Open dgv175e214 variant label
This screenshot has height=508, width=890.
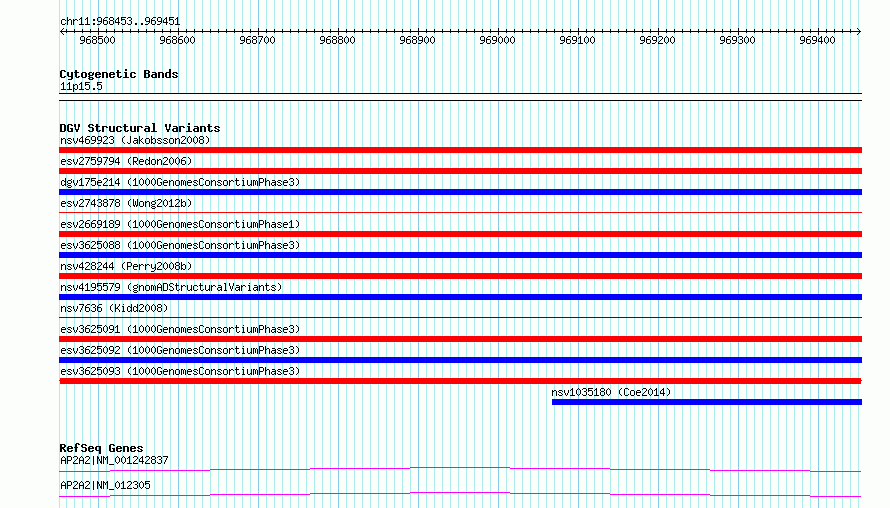click(180, 182)
